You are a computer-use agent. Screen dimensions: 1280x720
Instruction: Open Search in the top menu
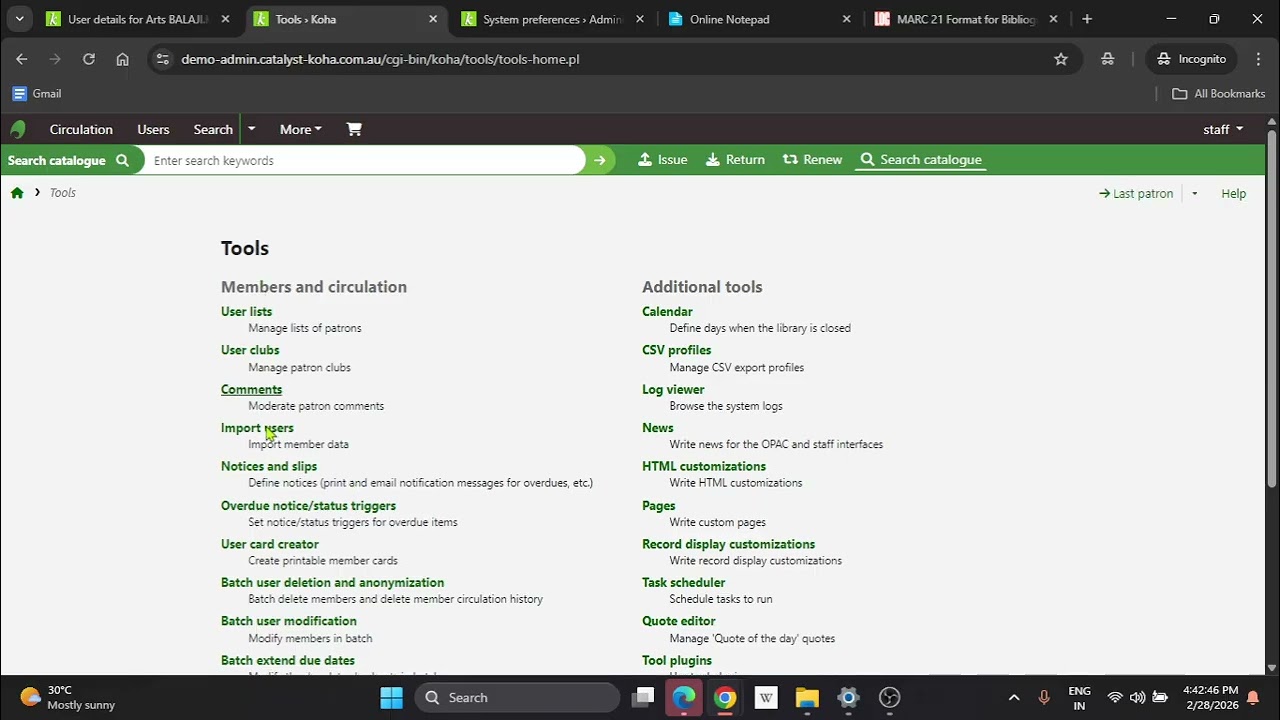point(213,129)
